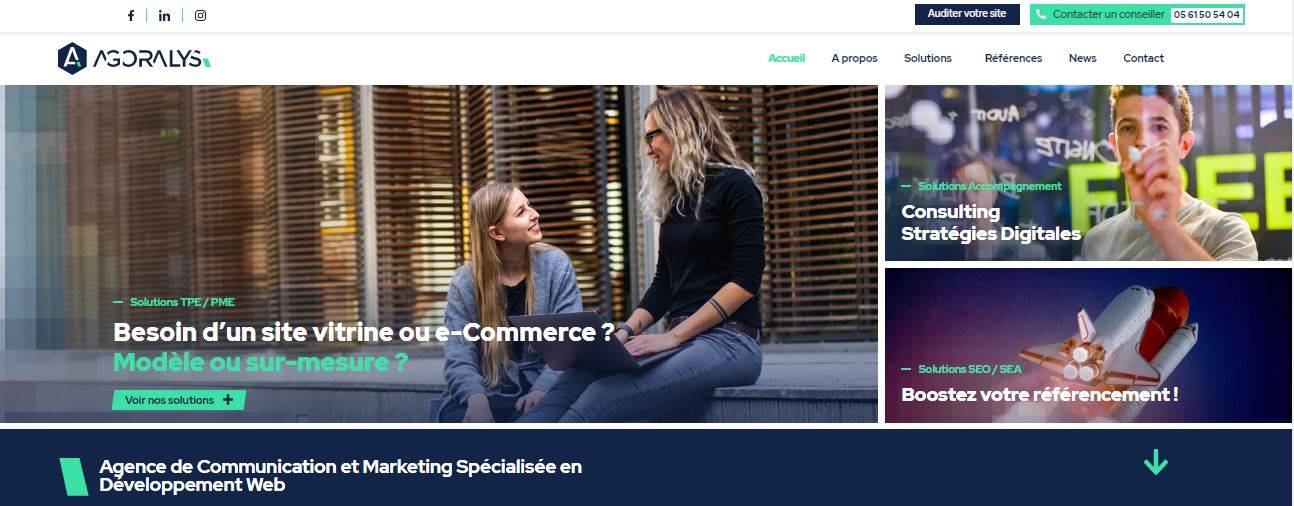This screenshot has height=506, width=1294.
Task: Open the LinkedIn icon link
Action: [164, 15]
